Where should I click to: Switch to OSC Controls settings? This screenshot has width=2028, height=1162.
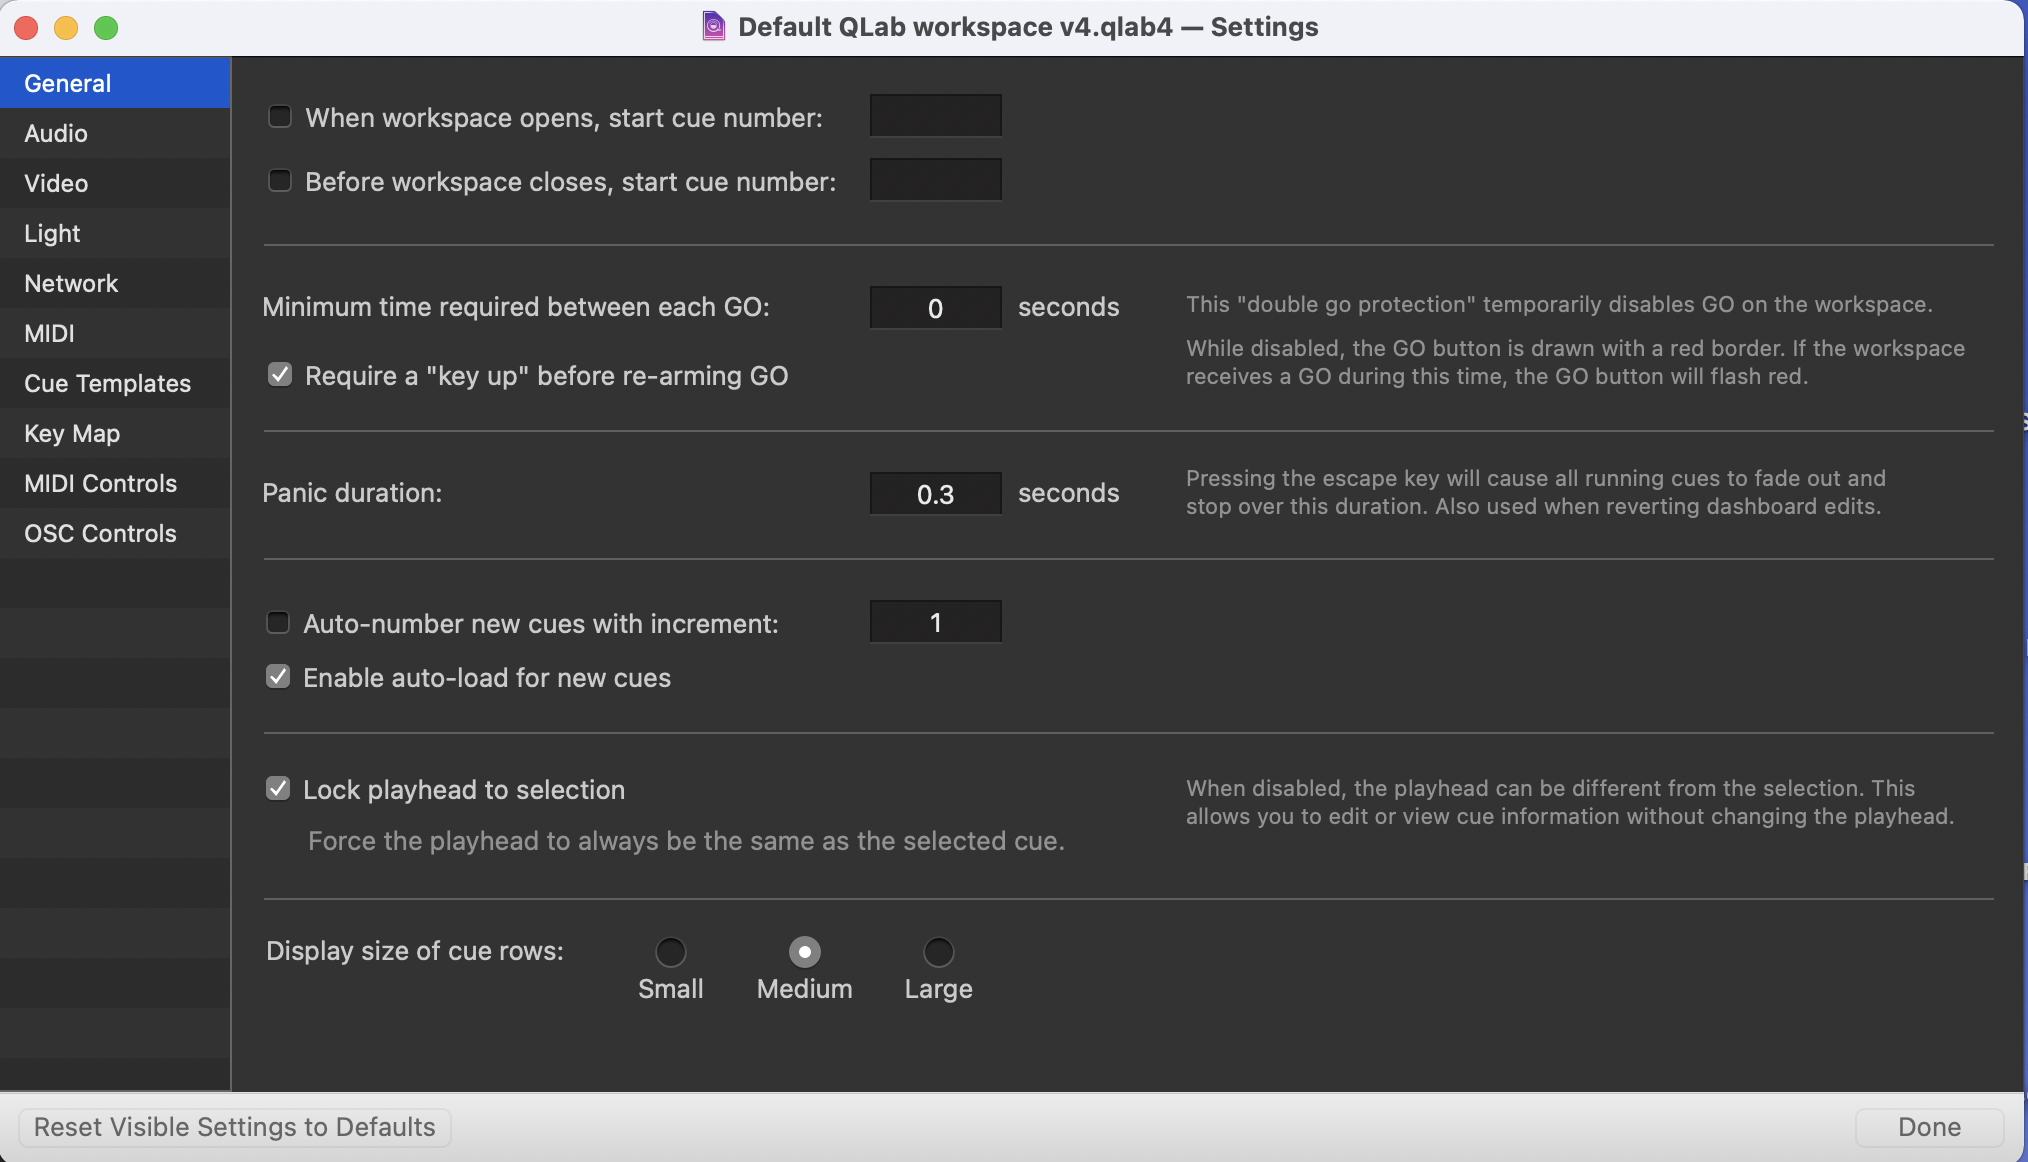(x=99, y=533)
